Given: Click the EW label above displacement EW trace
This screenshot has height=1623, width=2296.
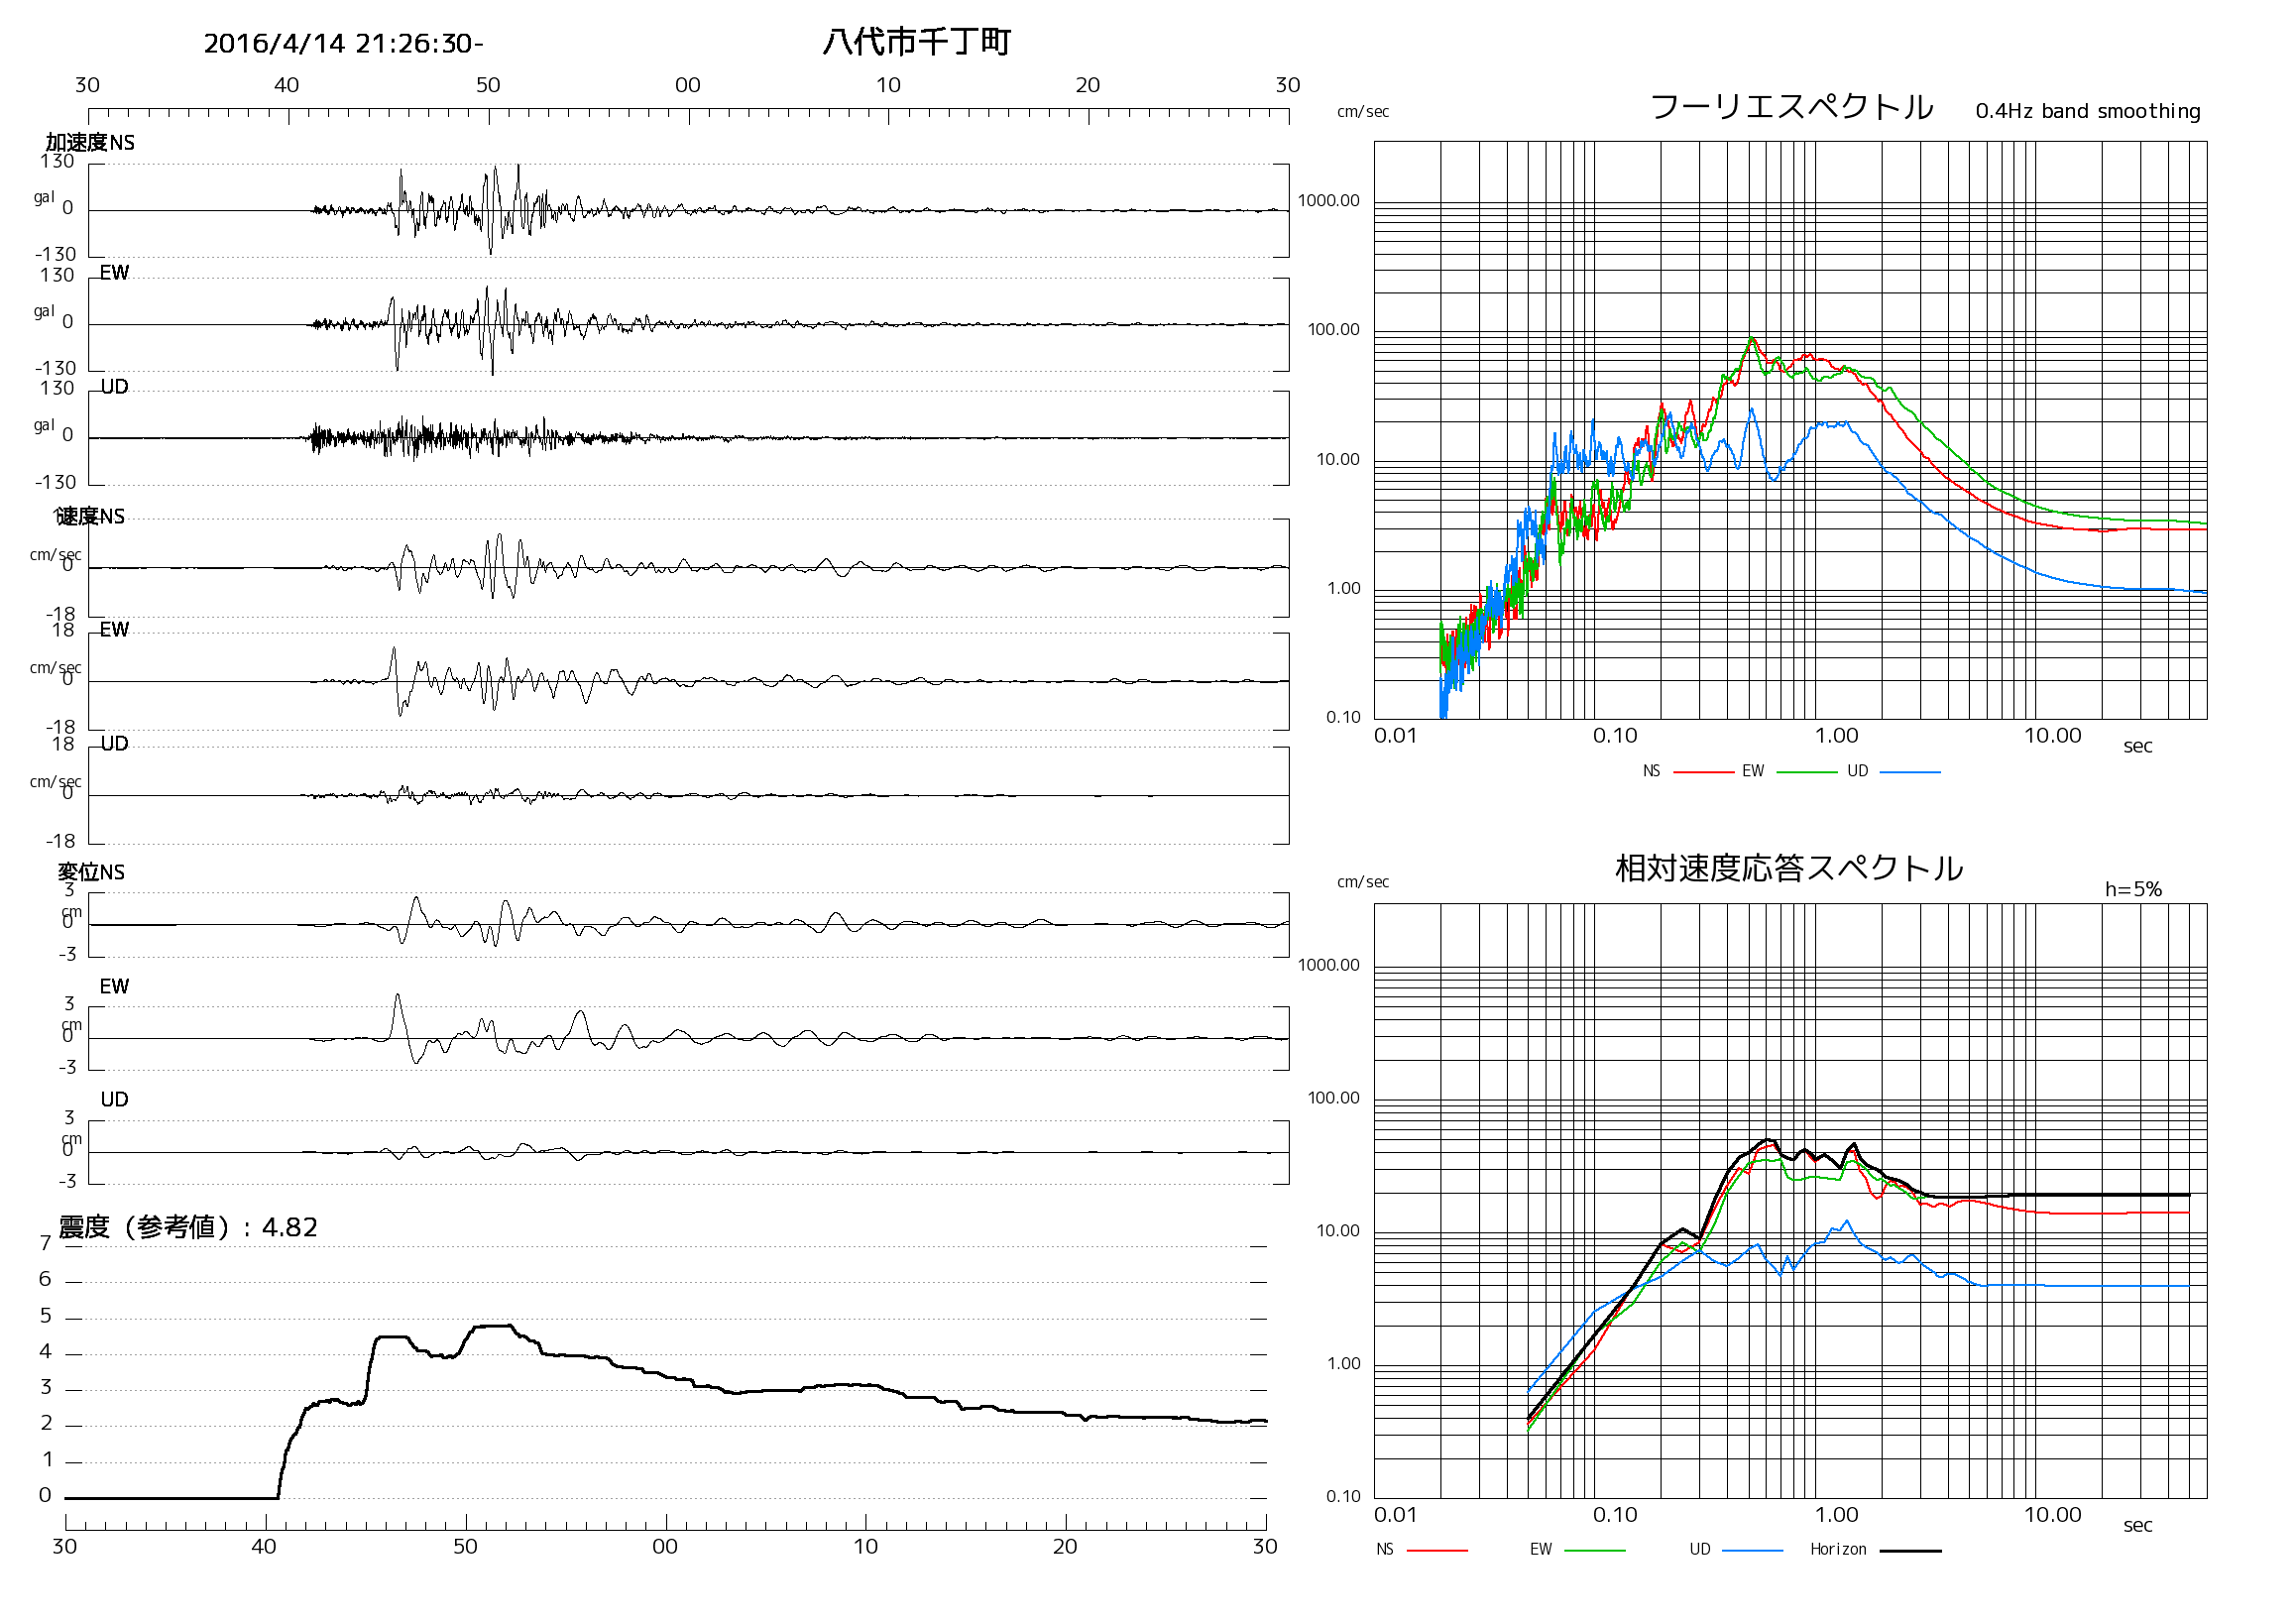Looking at the screenshot, I should 114,986.
